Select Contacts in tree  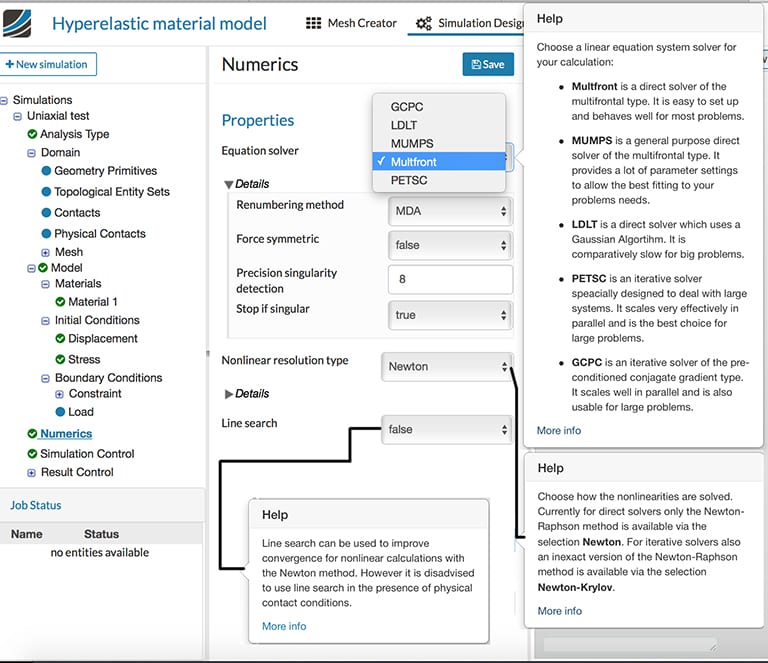click(x=77, y=213)
